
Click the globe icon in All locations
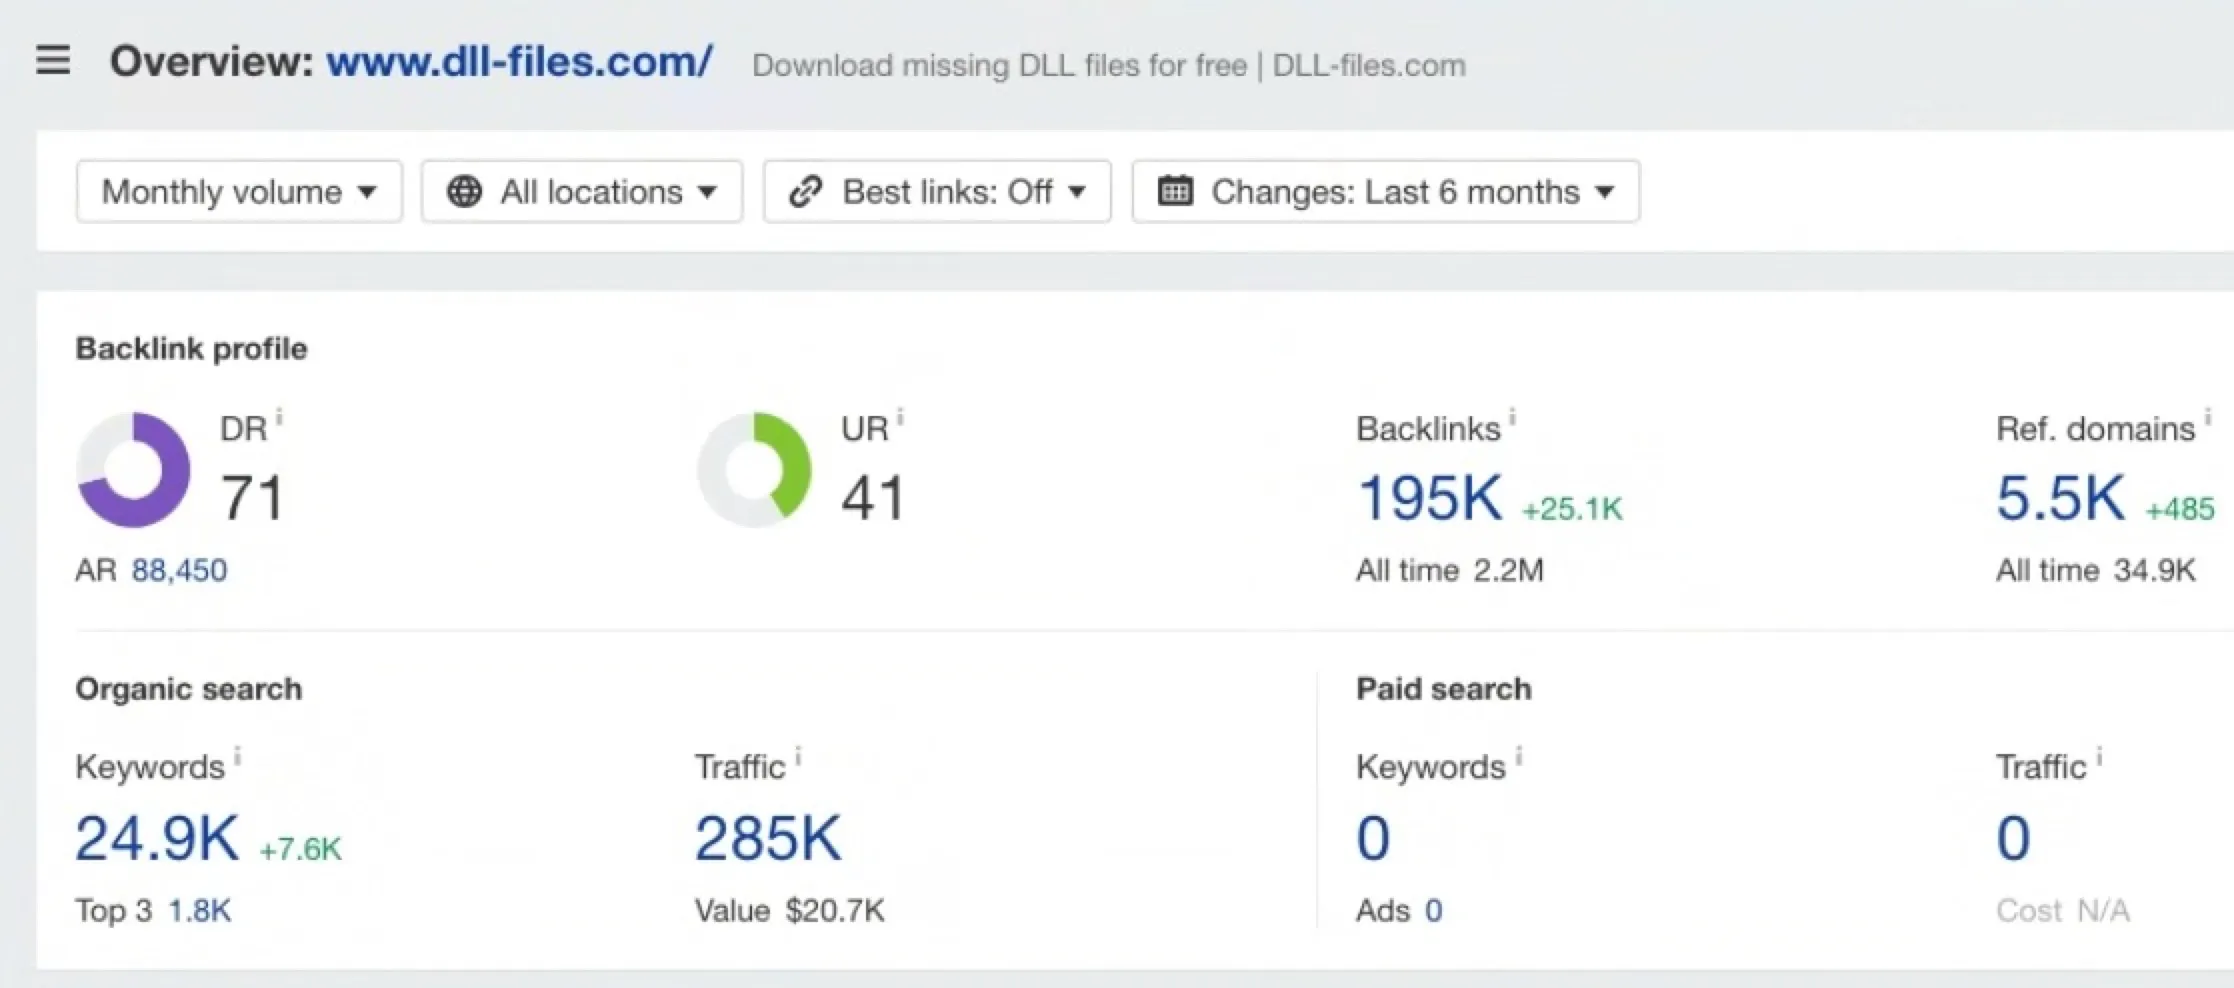point(464,191)
